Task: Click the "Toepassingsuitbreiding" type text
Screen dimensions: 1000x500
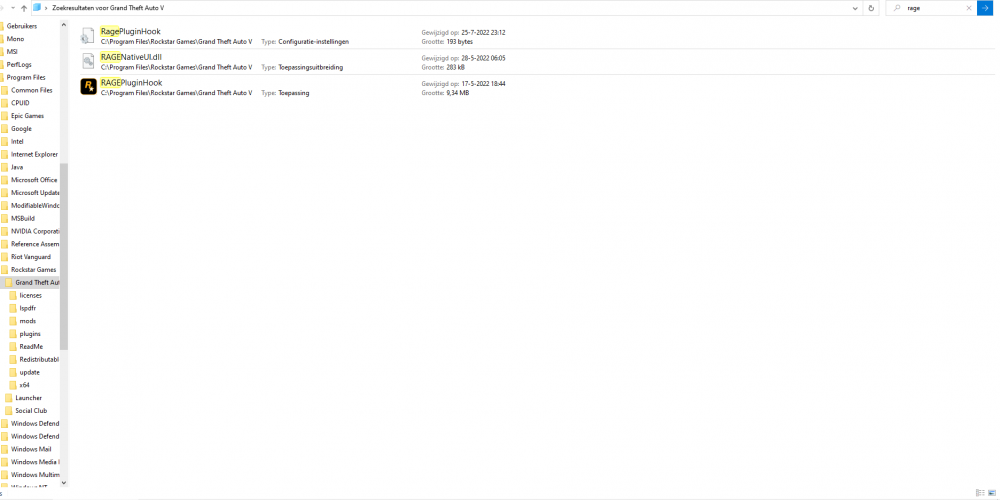Action: pos(311,67)
